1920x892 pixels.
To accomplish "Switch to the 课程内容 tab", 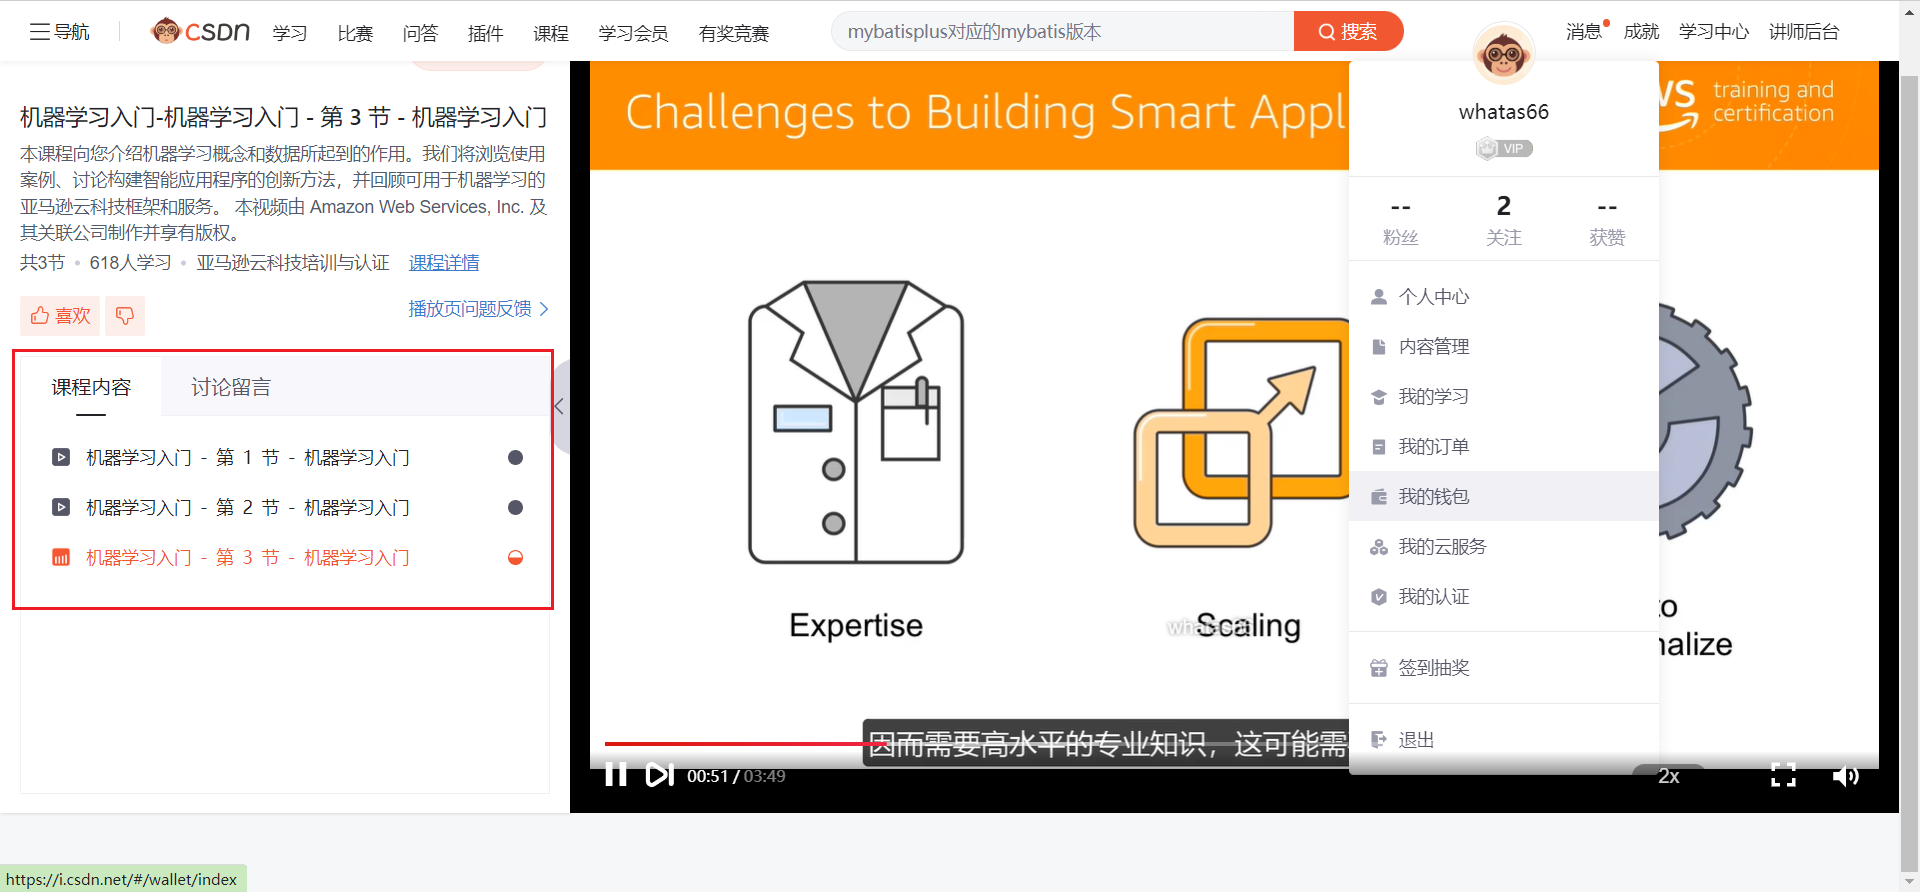I will pos(91,387).
